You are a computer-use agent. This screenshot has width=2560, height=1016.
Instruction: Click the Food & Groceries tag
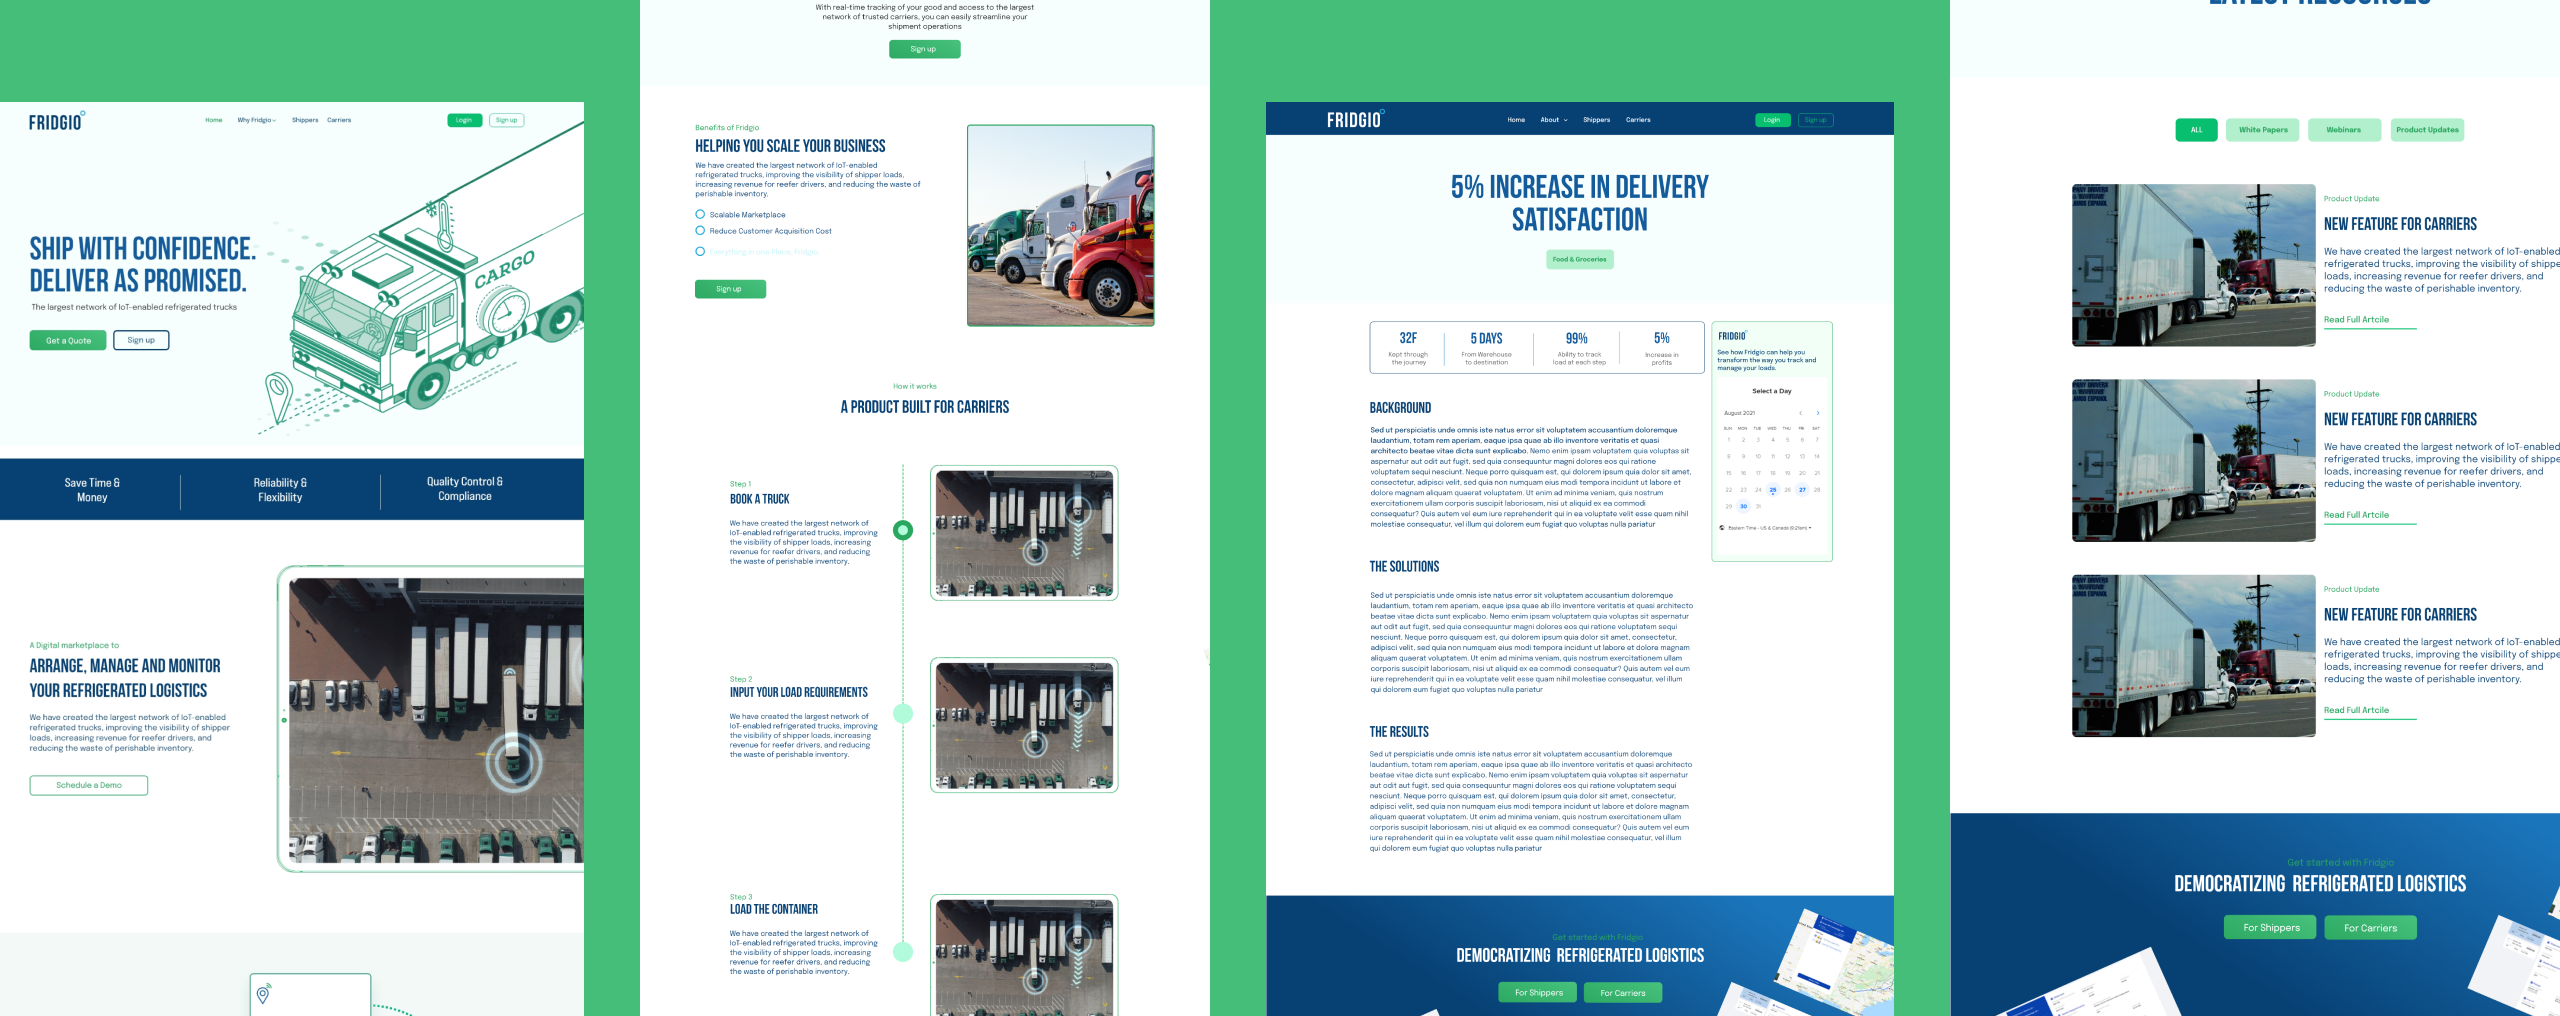click(1580, 259)
